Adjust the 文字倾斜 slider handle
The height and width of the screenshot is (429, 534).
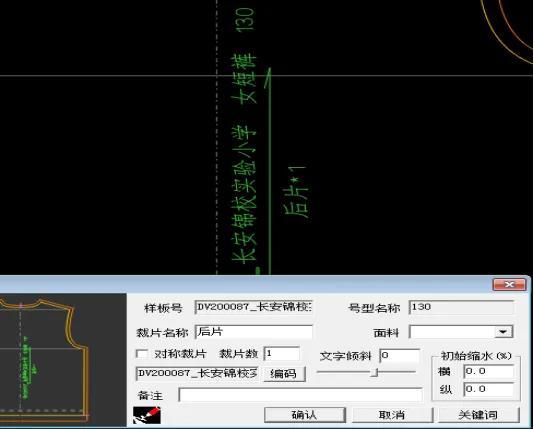tap(374, 372)
